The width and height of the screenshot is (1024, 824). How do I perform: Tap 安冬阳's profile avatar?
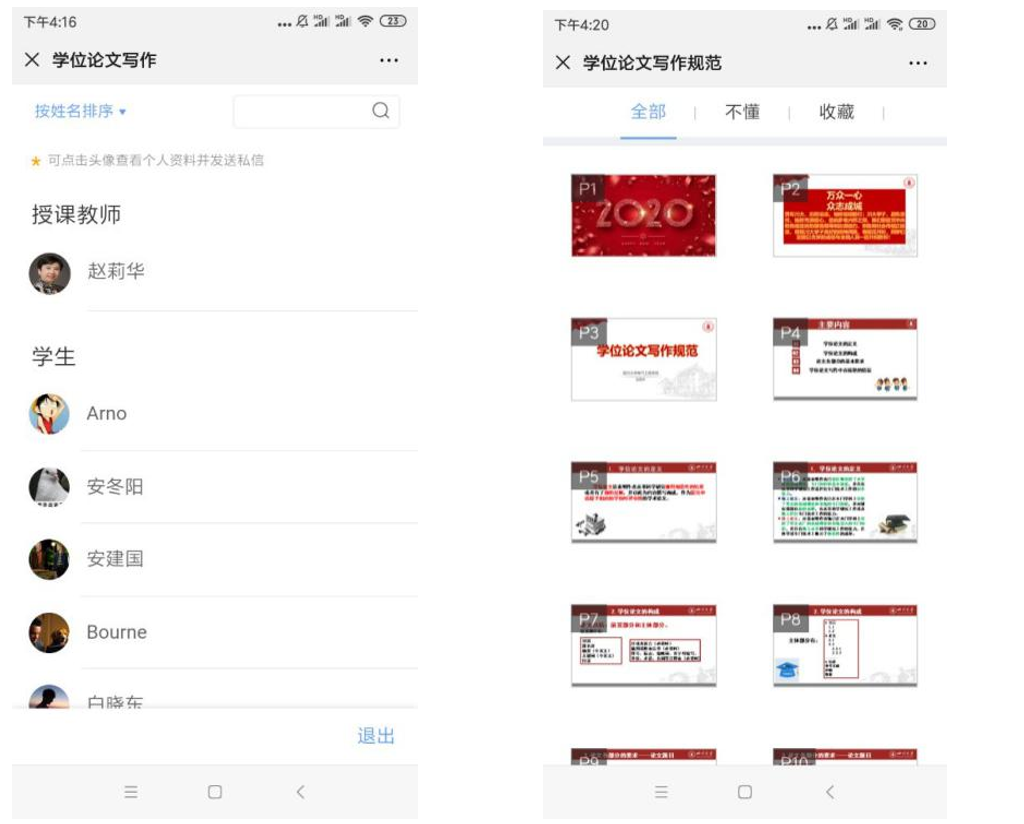coord(50,487)
